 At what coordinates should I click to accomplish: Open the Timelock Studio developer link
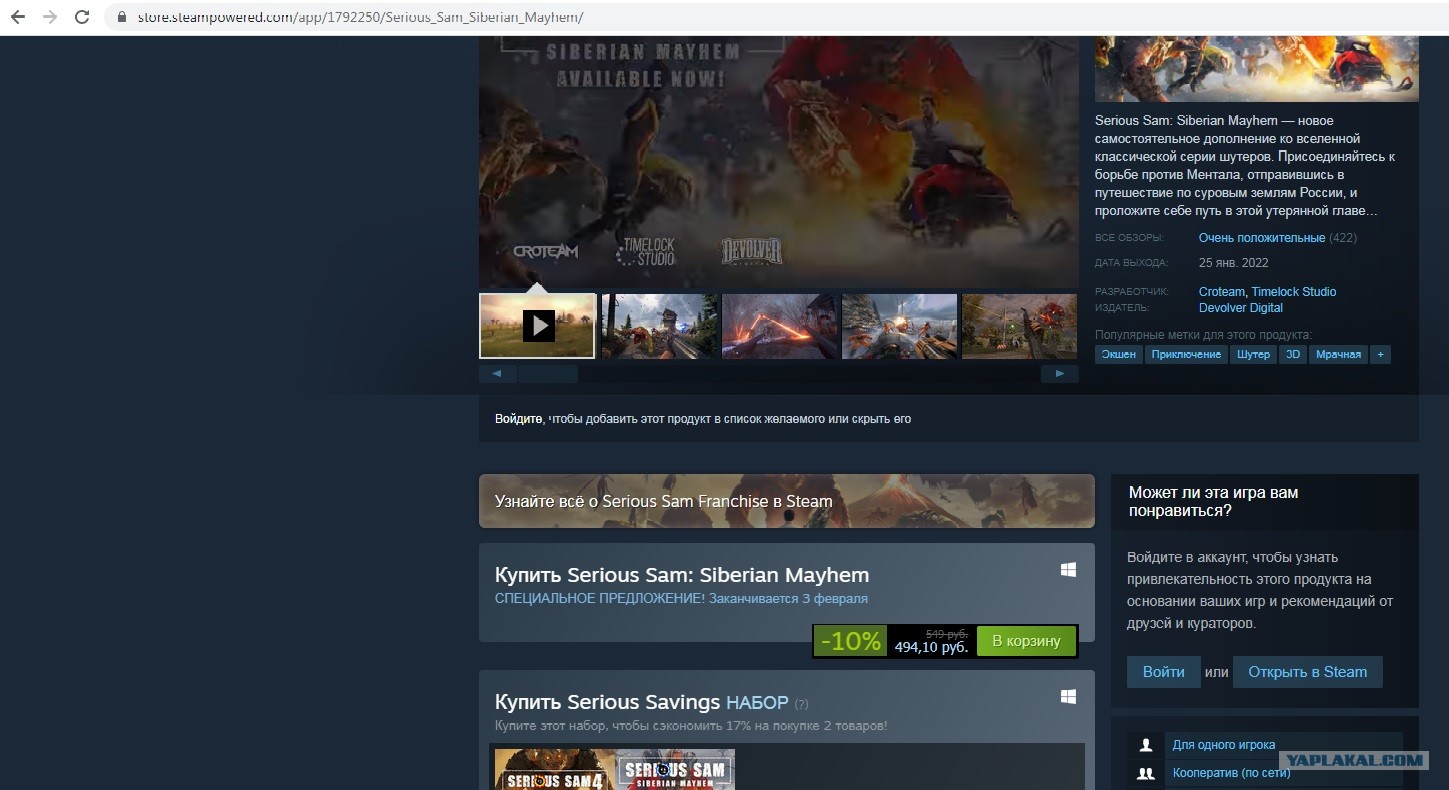tap(1294, 292)
